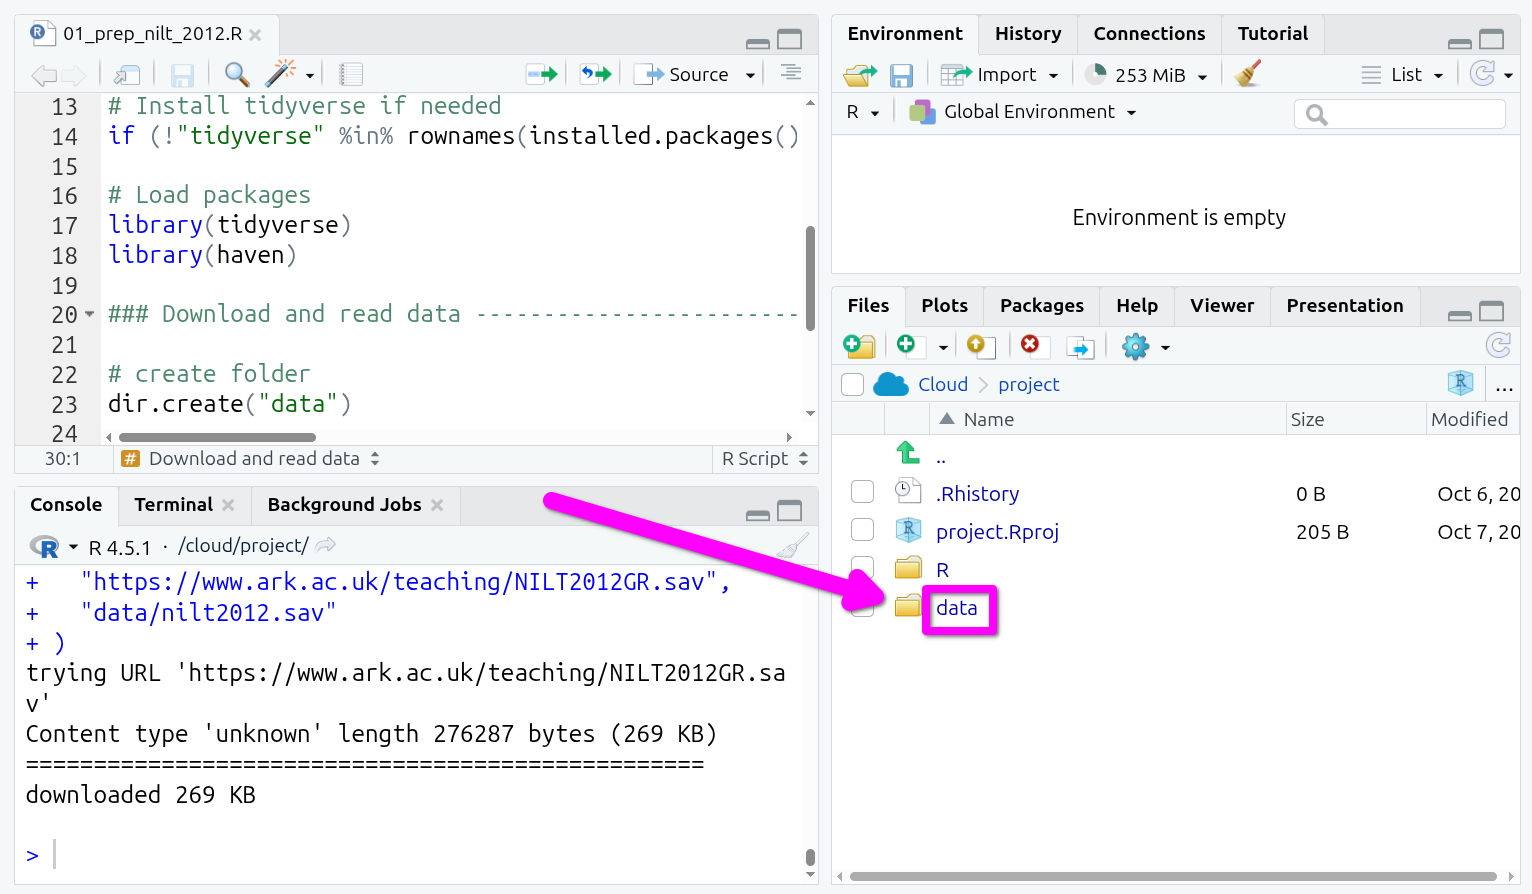Switch to the History tab
The height and width of the screenshot is (894, 1532).
(1027, 34)
